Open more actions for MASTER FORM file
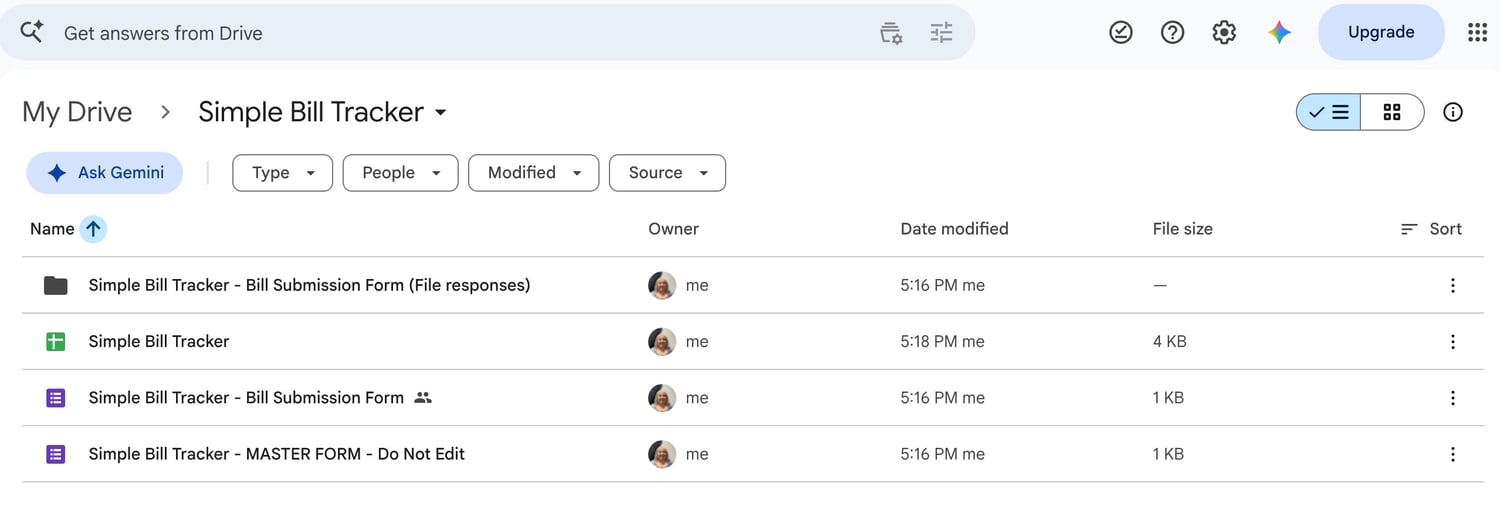Viewport: 1500px width, 527px height. pos(1452,454)
